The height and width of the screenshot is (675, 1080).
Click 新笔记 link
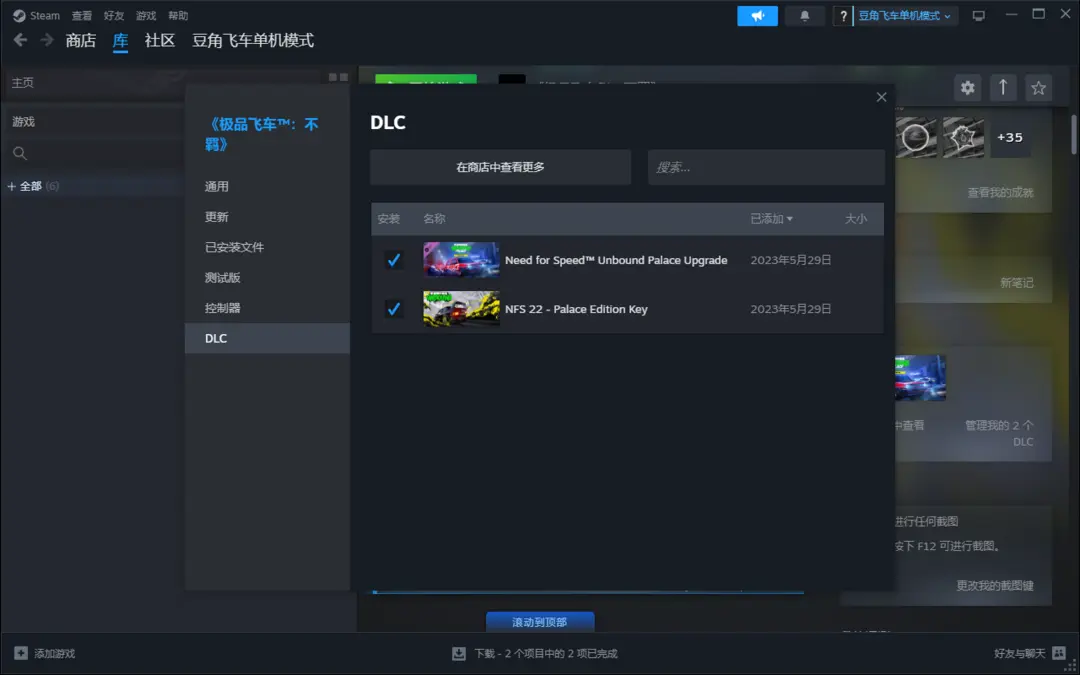(x=1017, y=282)
